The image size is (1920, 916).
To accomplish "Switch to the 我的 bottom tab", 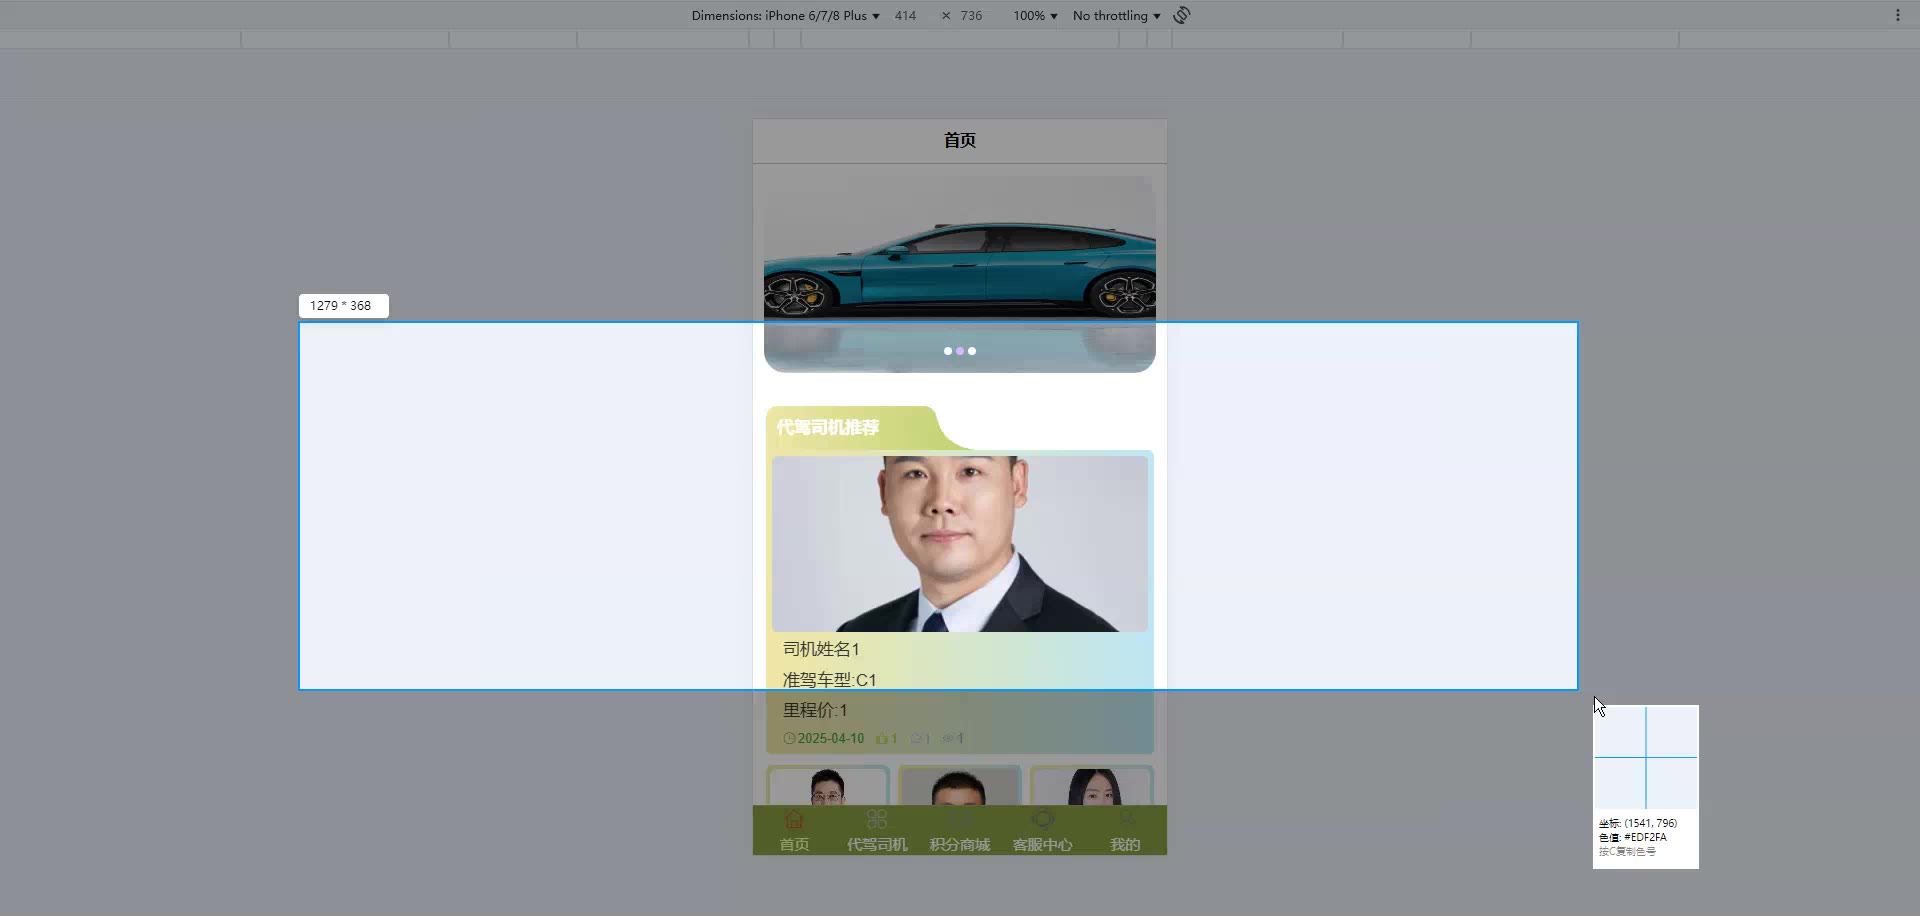I will pos(1125,831).
